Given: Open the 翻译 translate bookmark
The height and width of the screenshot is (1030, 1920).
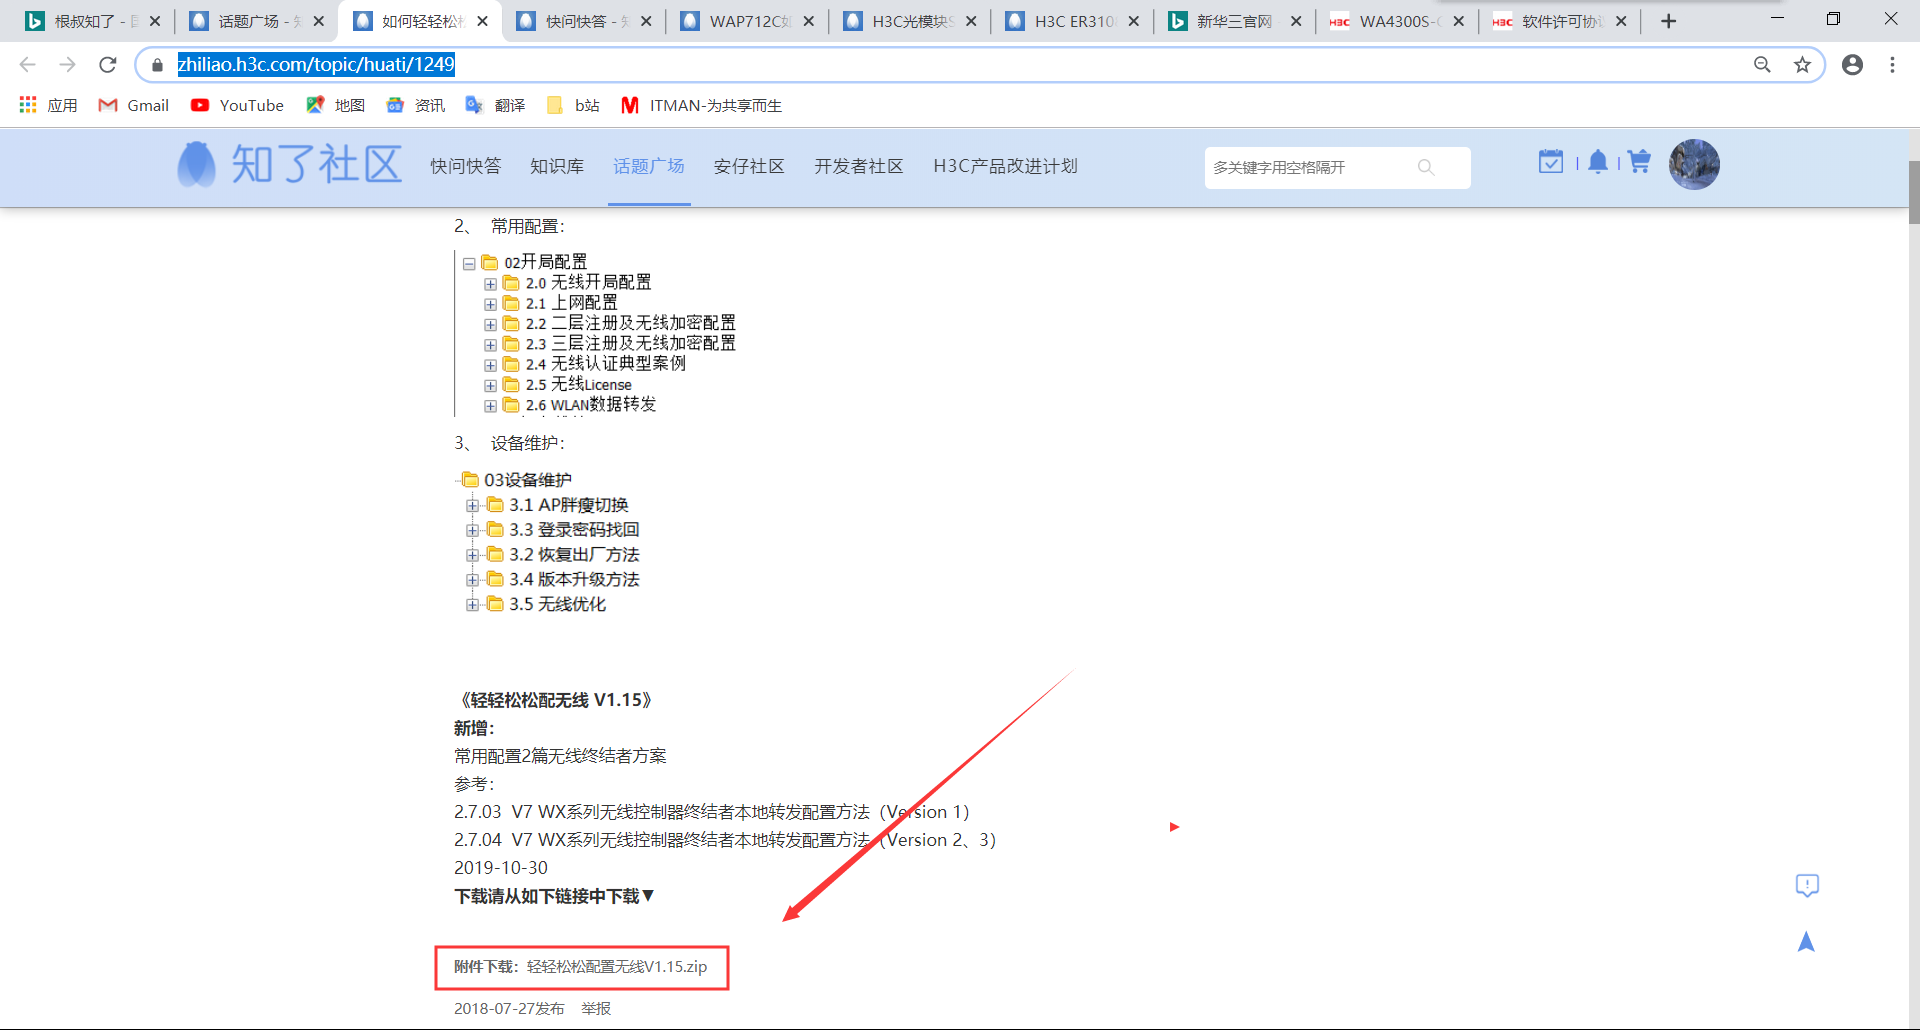Looking at the screenshot, I should pos(495,105).
